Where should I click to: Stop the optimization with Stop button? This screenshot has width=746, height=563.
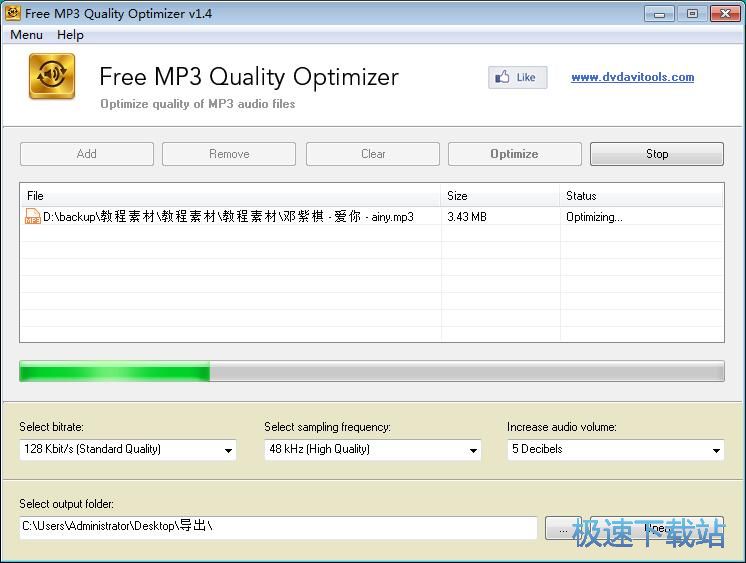pyautogui.click(x=657, y=154)
